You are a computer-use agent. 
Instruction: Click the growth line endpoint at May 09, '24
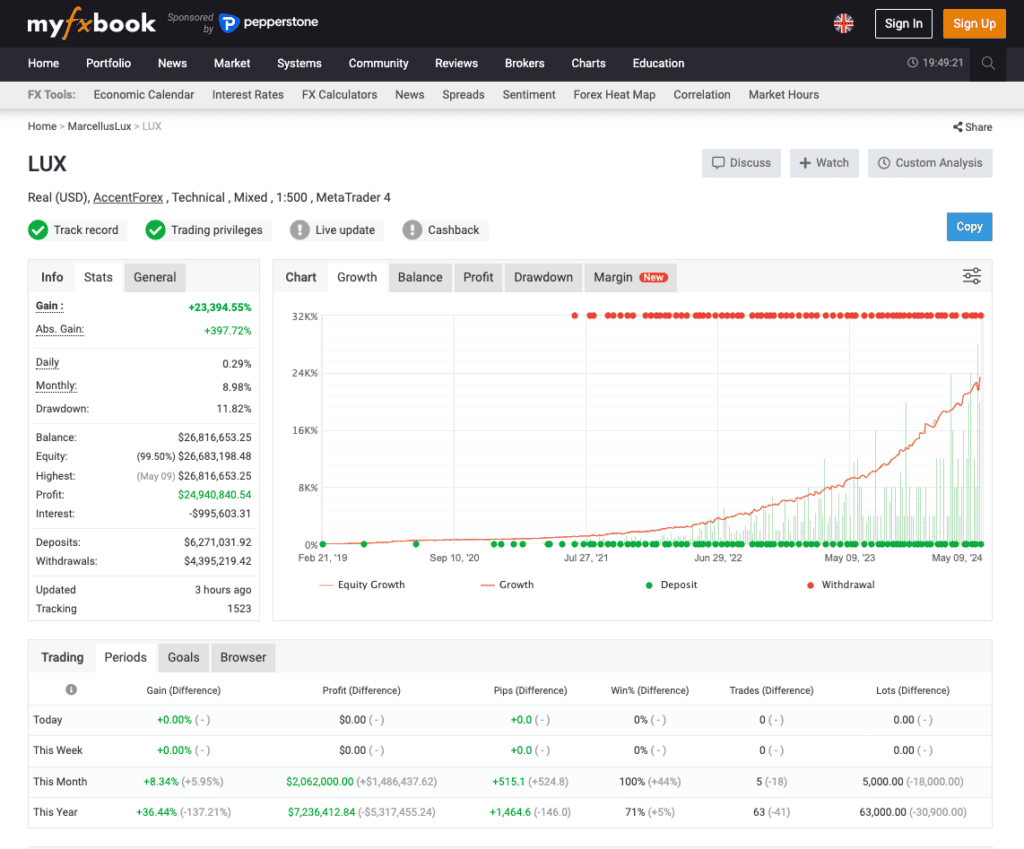tap(980, 378)
